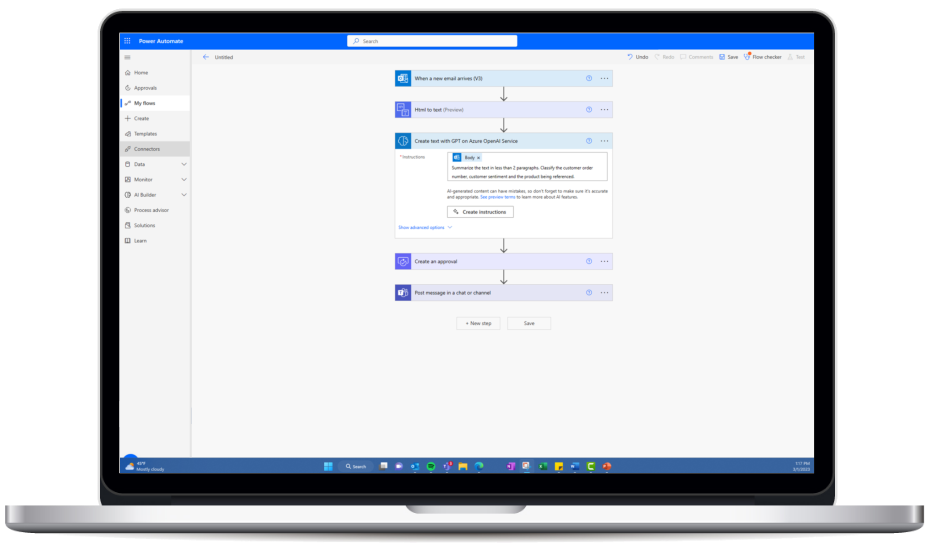Expand the 'When a new email arrives (V3)' card
This screenshot has height=553, width=935.
[503, 78]
